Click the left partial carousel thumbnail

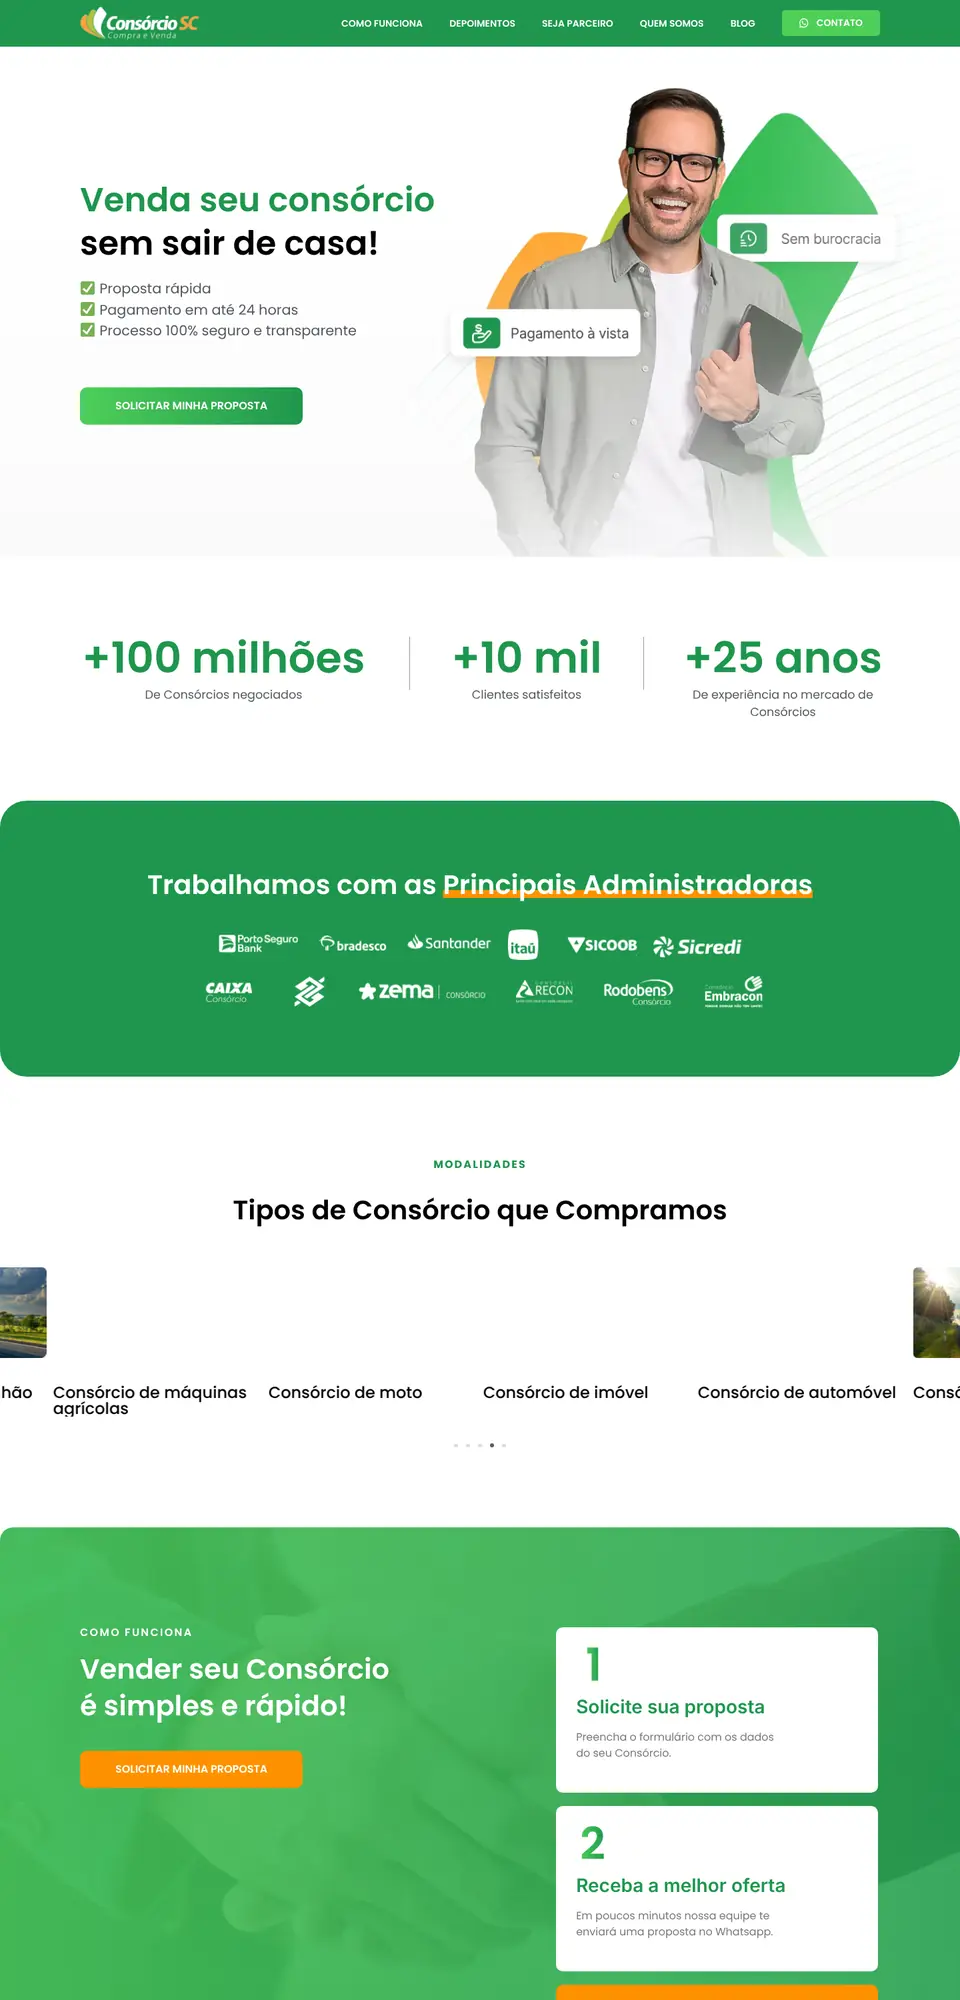coord(23,1312)
